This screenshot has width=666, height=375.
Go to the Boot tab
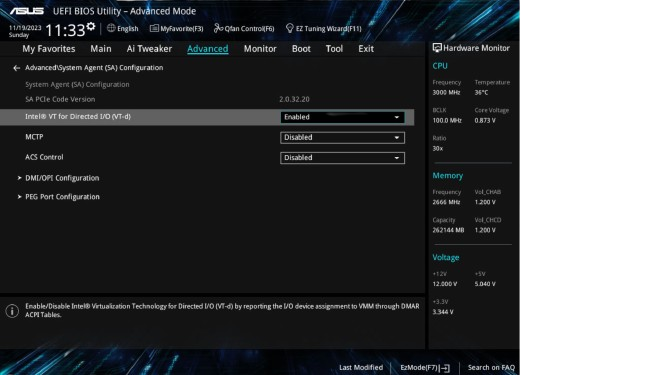(301, 49)
